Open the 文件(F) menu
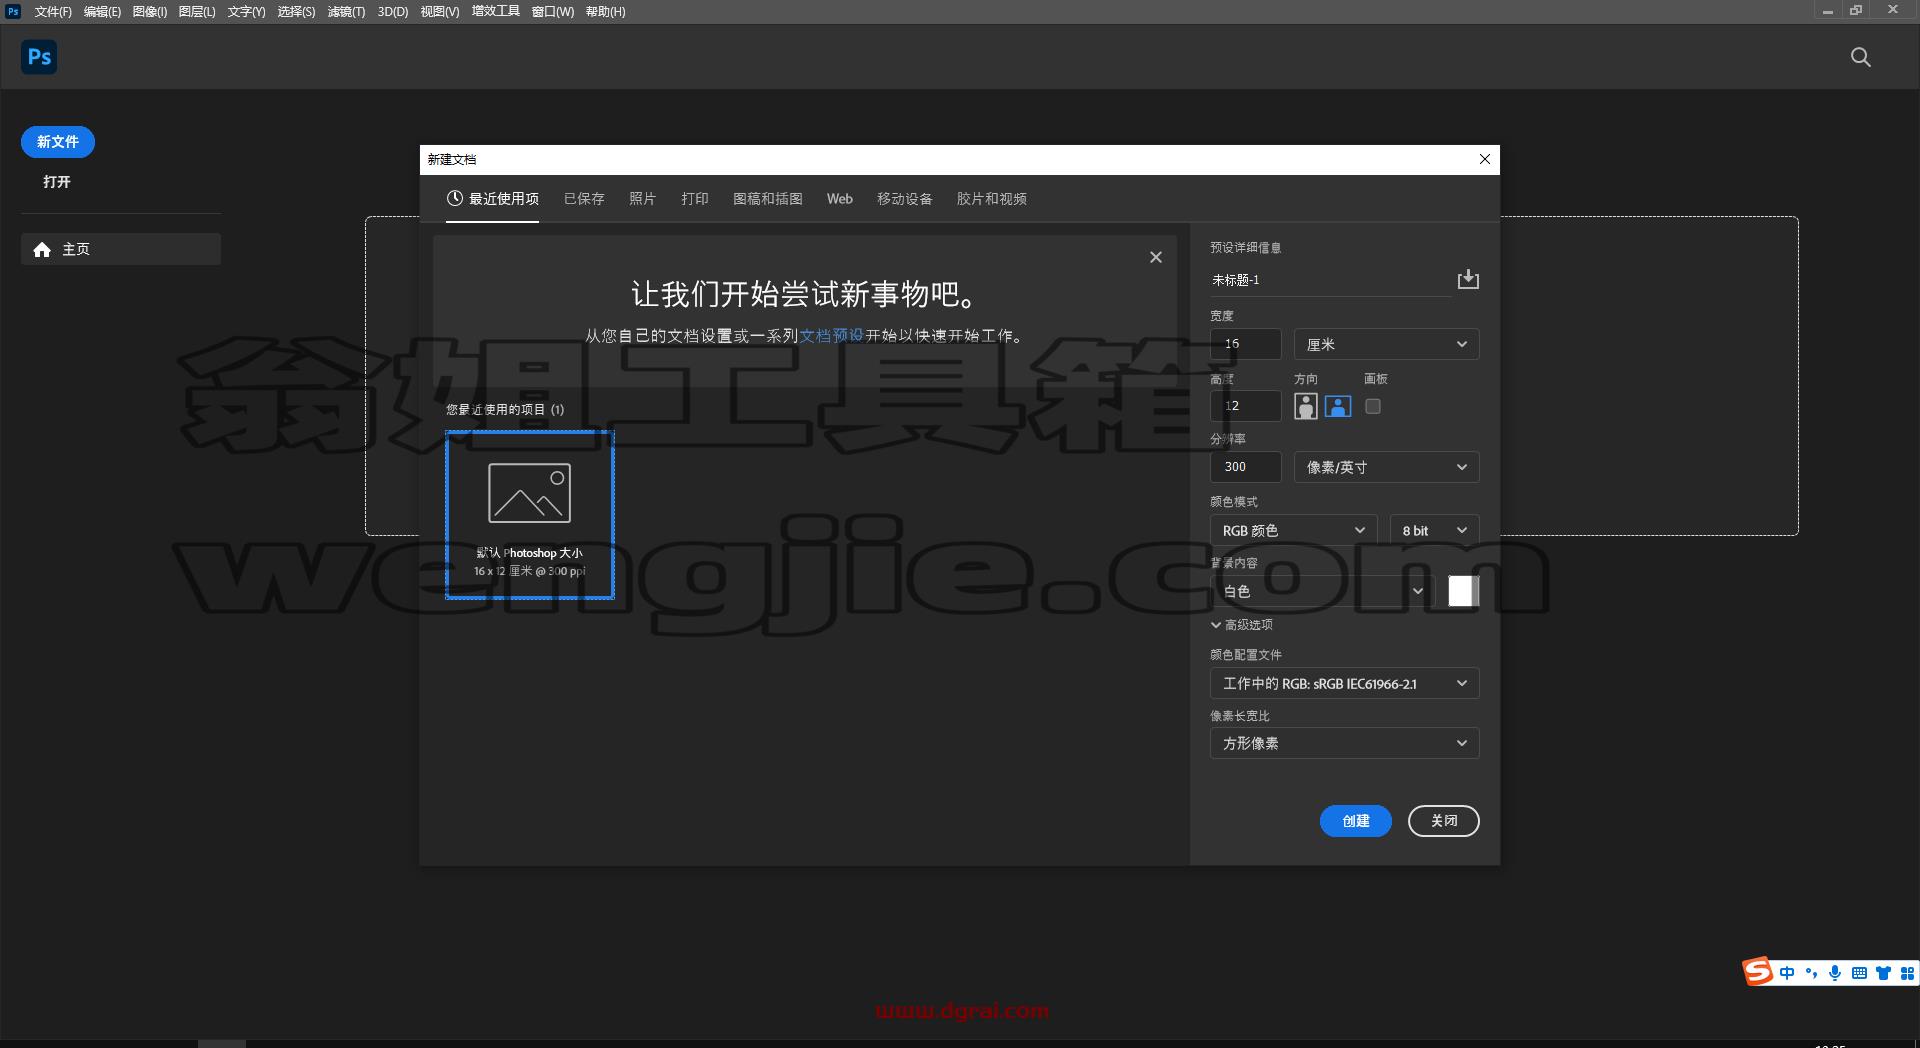This screenshot has height=1048, width=1920. click(x=53, y=12)
